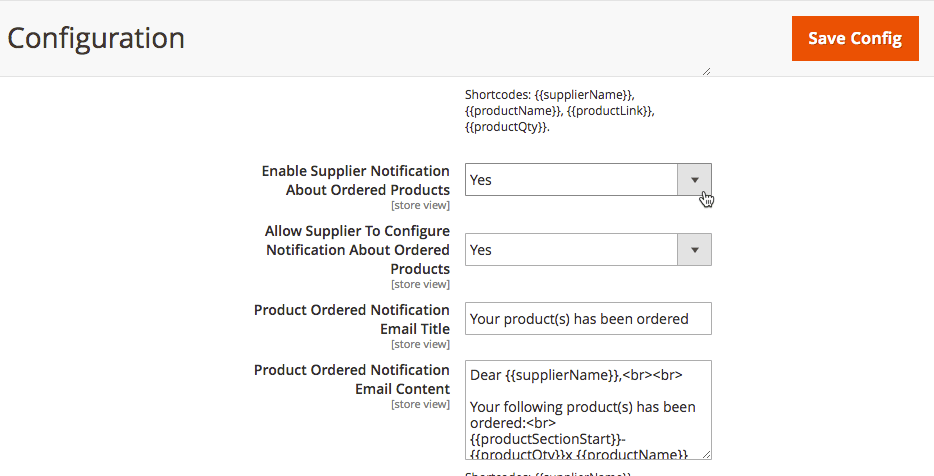
Task: Click store view scope under Email Title label
Action: (420, 344)
